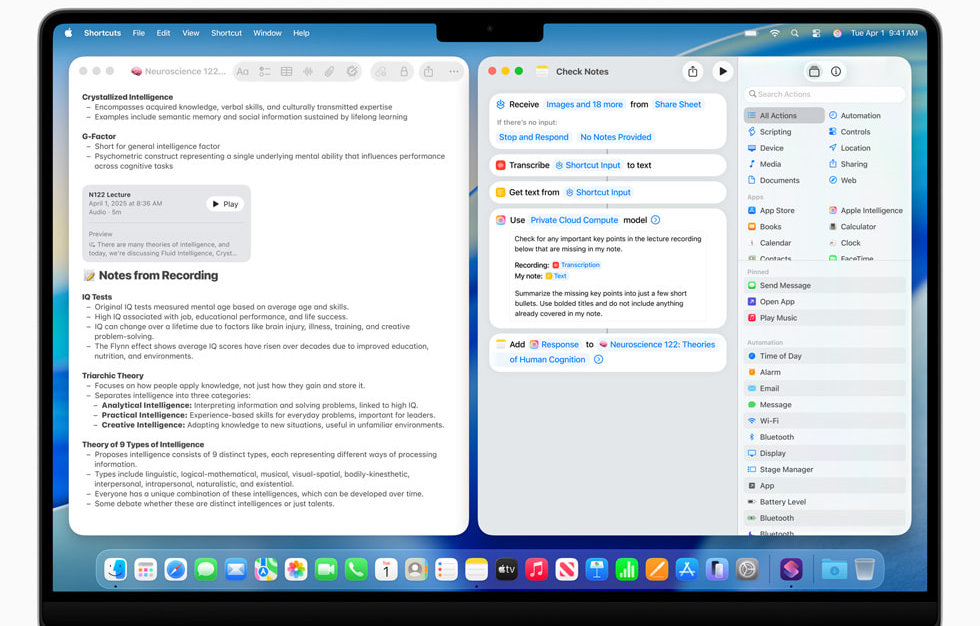Expand the Add Response action chevron
Viewport: 980px width, 626px height.
click(598, 359)
